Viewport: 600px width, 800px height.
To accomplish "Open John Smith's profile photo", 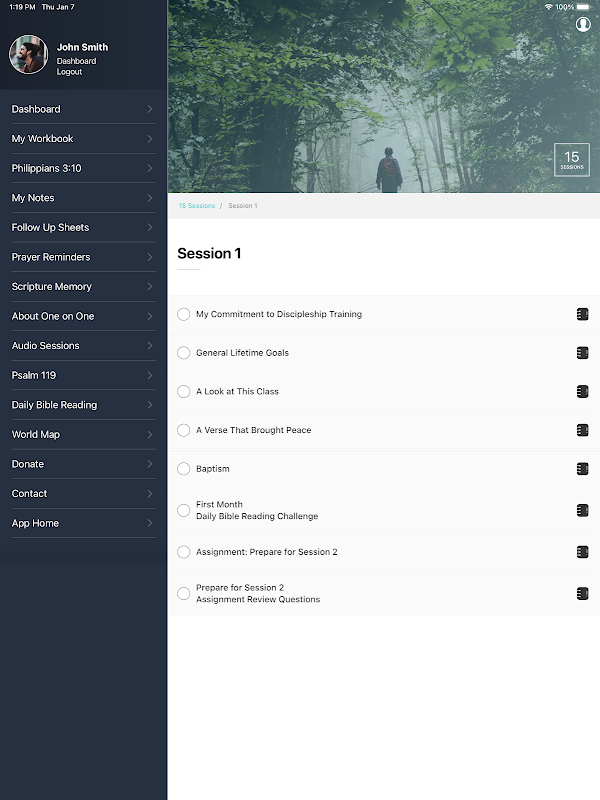I will click(x=29, y=55).
